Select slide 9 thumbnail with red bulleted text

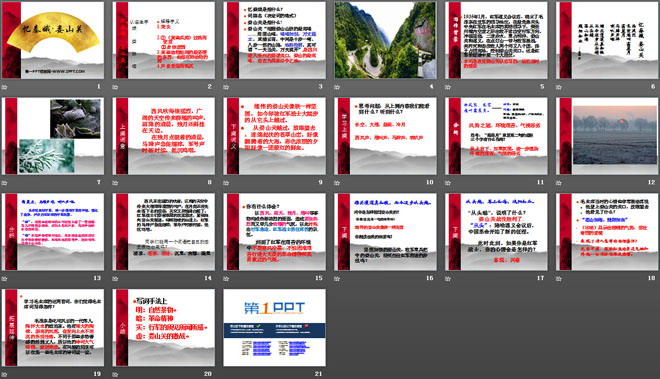point(274,136)
